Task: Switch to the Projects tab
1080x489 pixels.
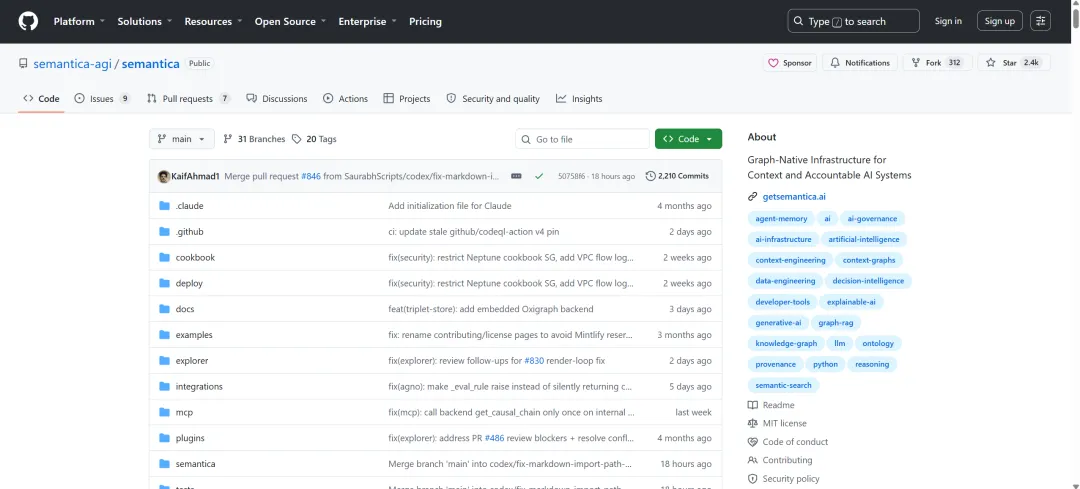Action: pos(407,98)
